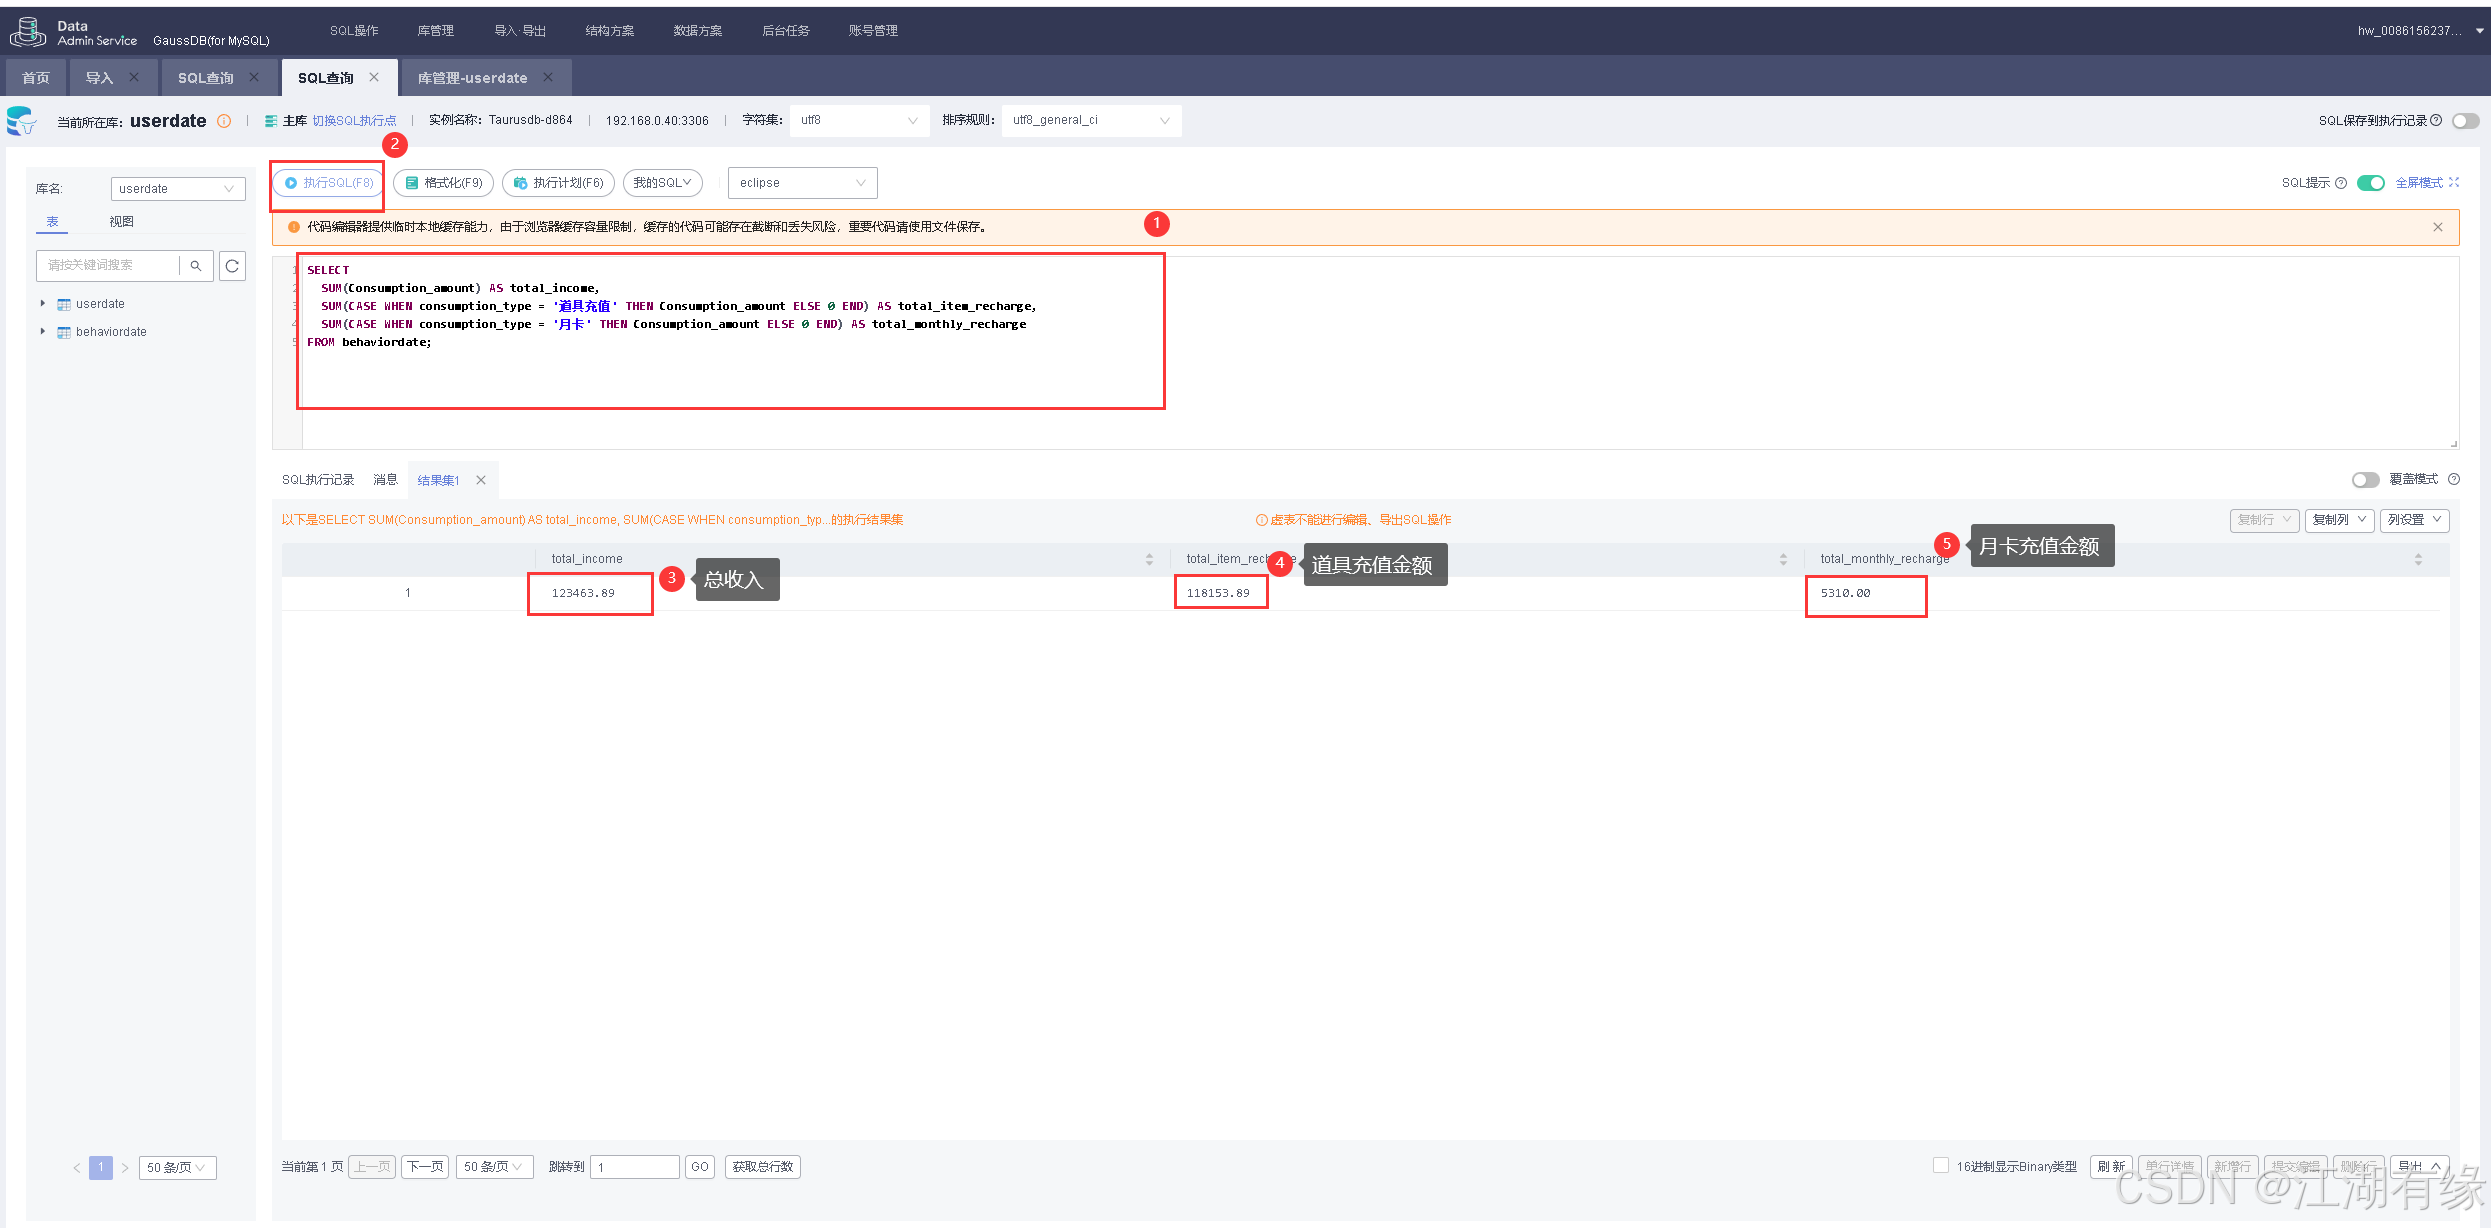This screenshot has height=1228, width=2491.
Task: Sort the total_income column
Action: pyautogui.click(x=1149, y=560)
